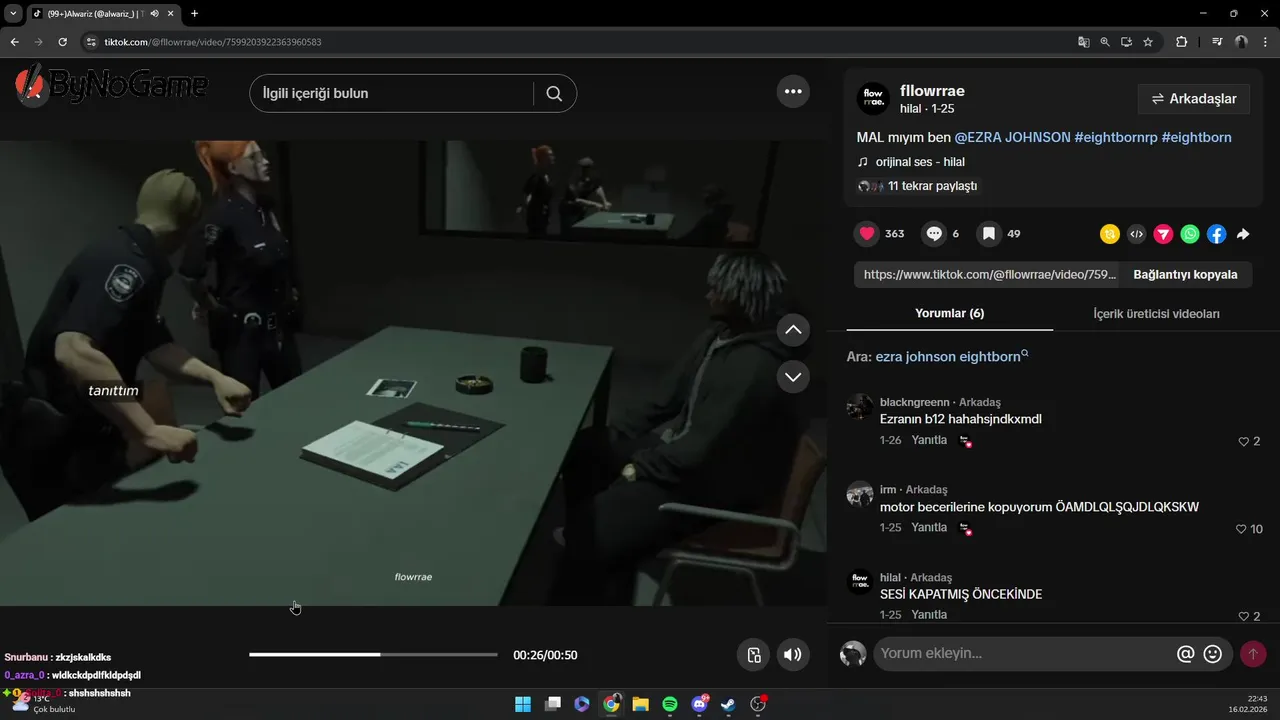
Task: Reply to irm's comment
Action: [929, 527]
